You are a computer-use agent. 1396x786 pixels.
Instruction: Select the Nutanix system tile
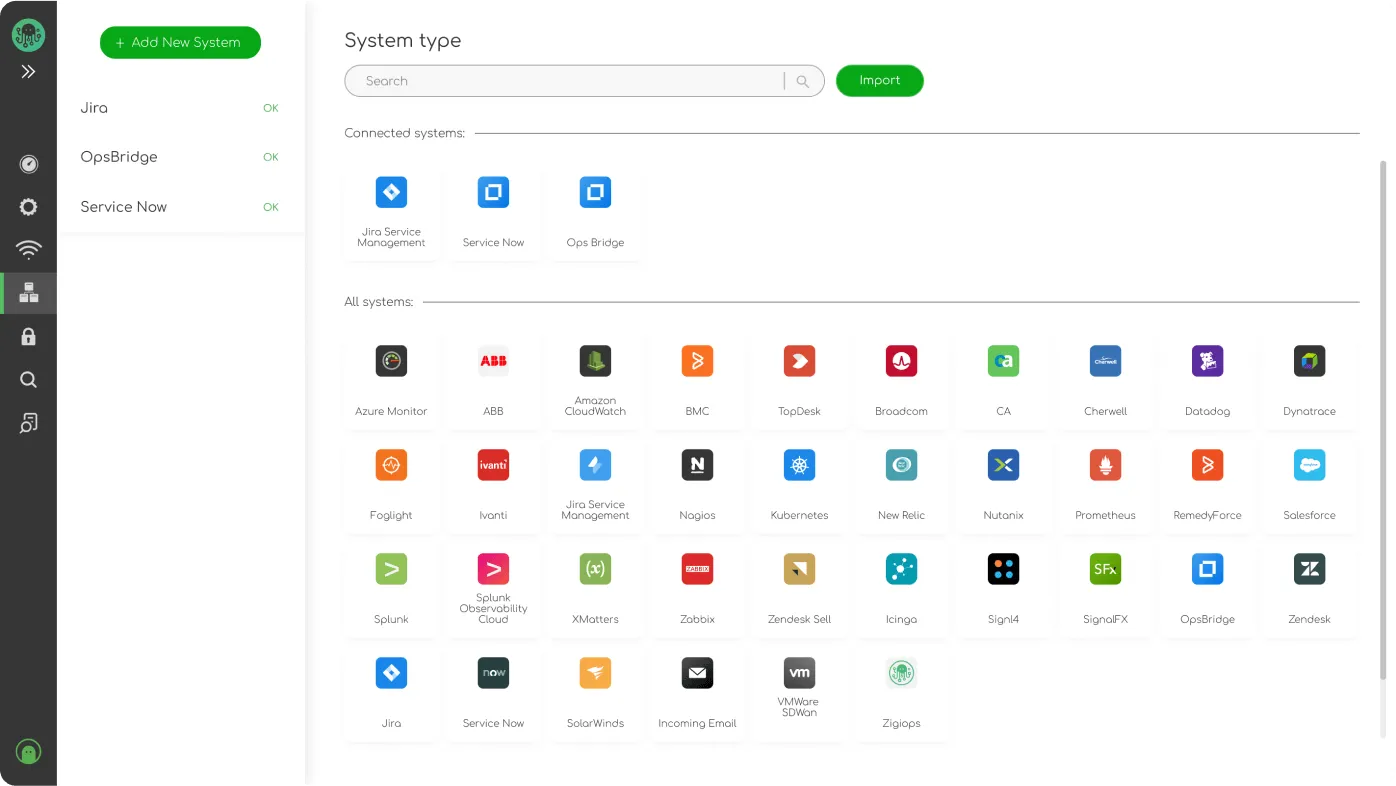click(1003, 486)
